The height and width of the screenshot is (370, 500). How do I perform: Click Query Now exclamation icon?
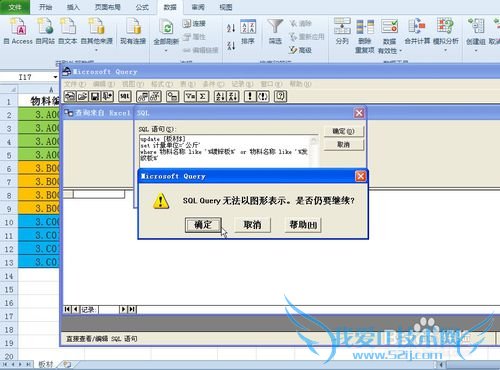(250, 96)
